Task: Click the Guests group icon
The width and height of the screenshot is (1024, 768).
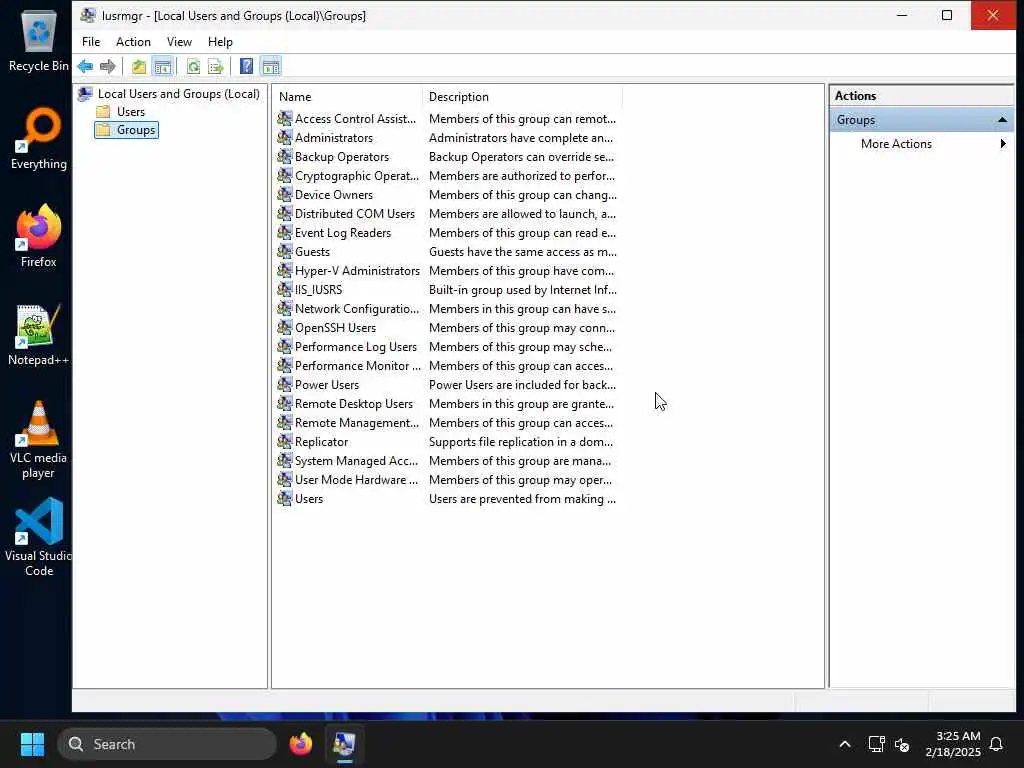Action: 284,251
